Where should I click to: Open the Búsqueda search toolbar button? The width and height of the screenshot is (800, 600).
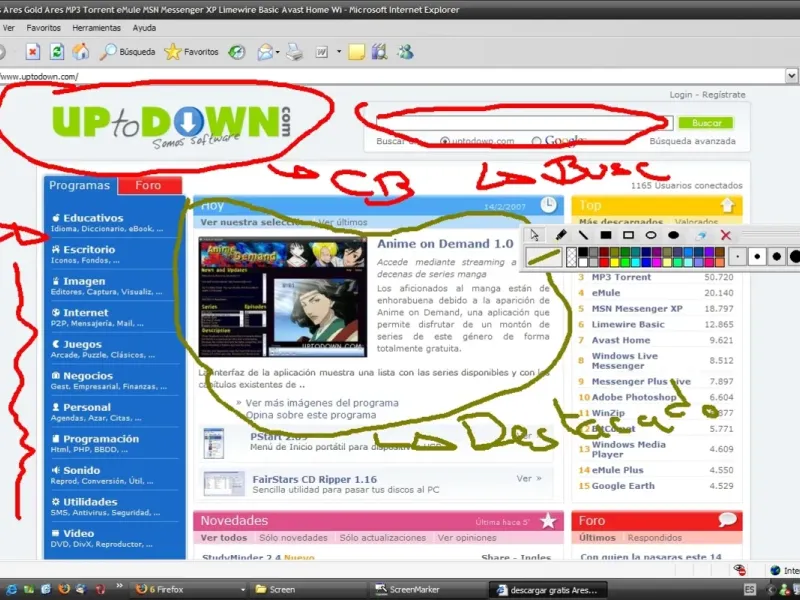128,52
